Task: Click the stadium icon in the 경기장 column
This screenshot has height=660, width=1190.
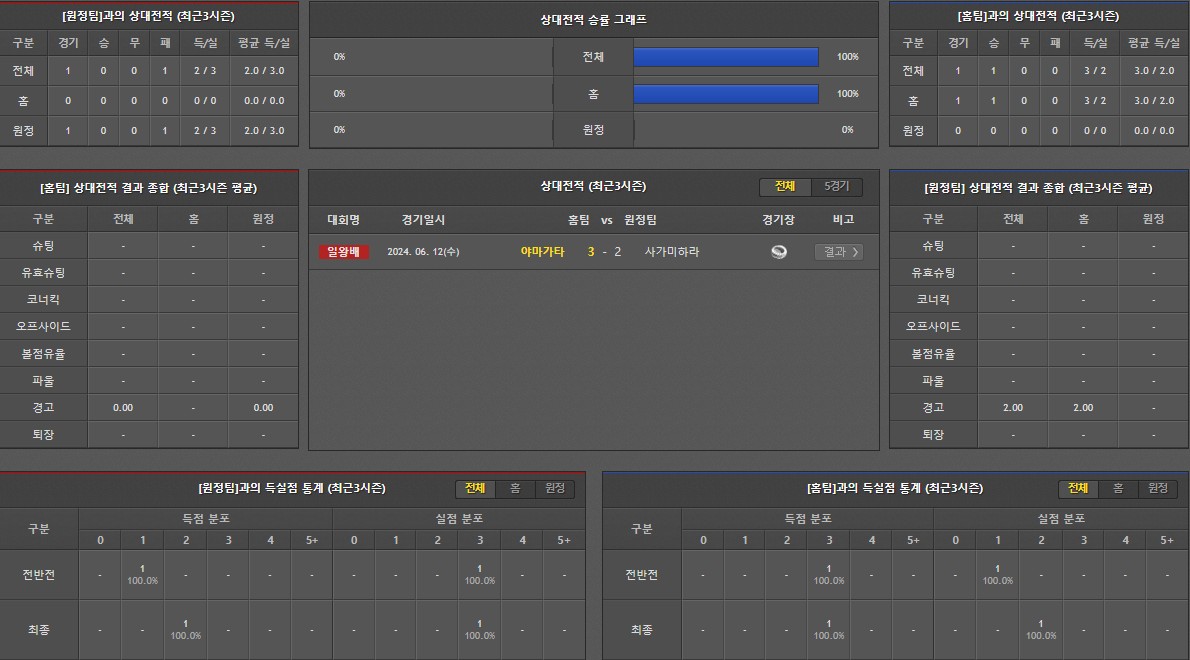Action: pos(778,252)
